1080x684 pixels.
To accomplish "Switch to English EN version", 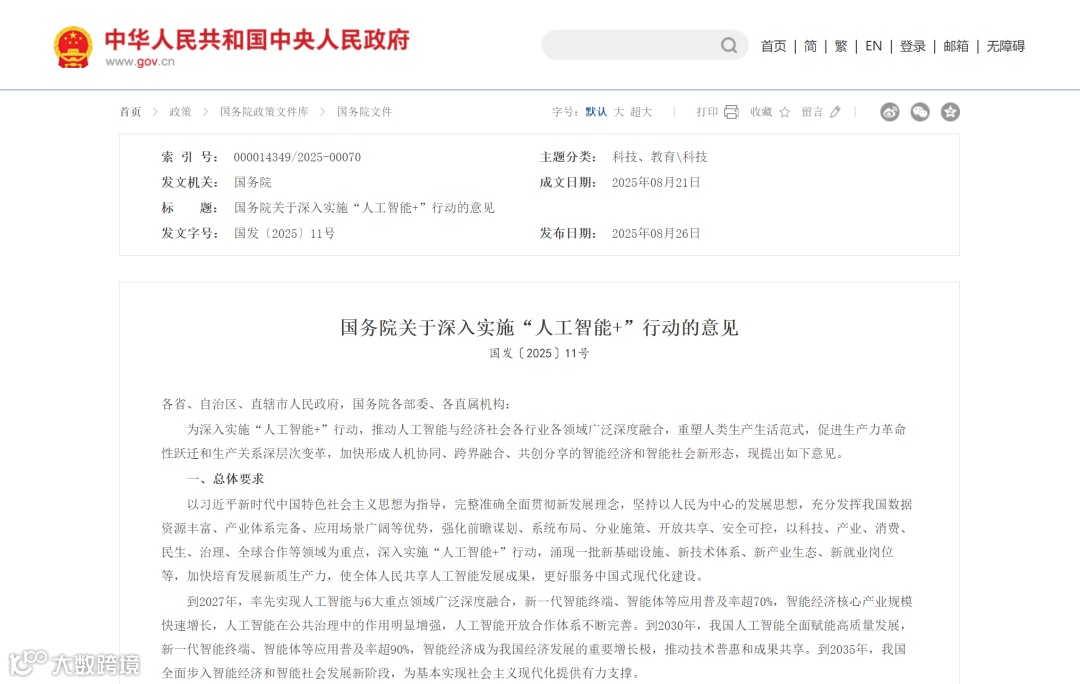I will [x=873, y=46].
